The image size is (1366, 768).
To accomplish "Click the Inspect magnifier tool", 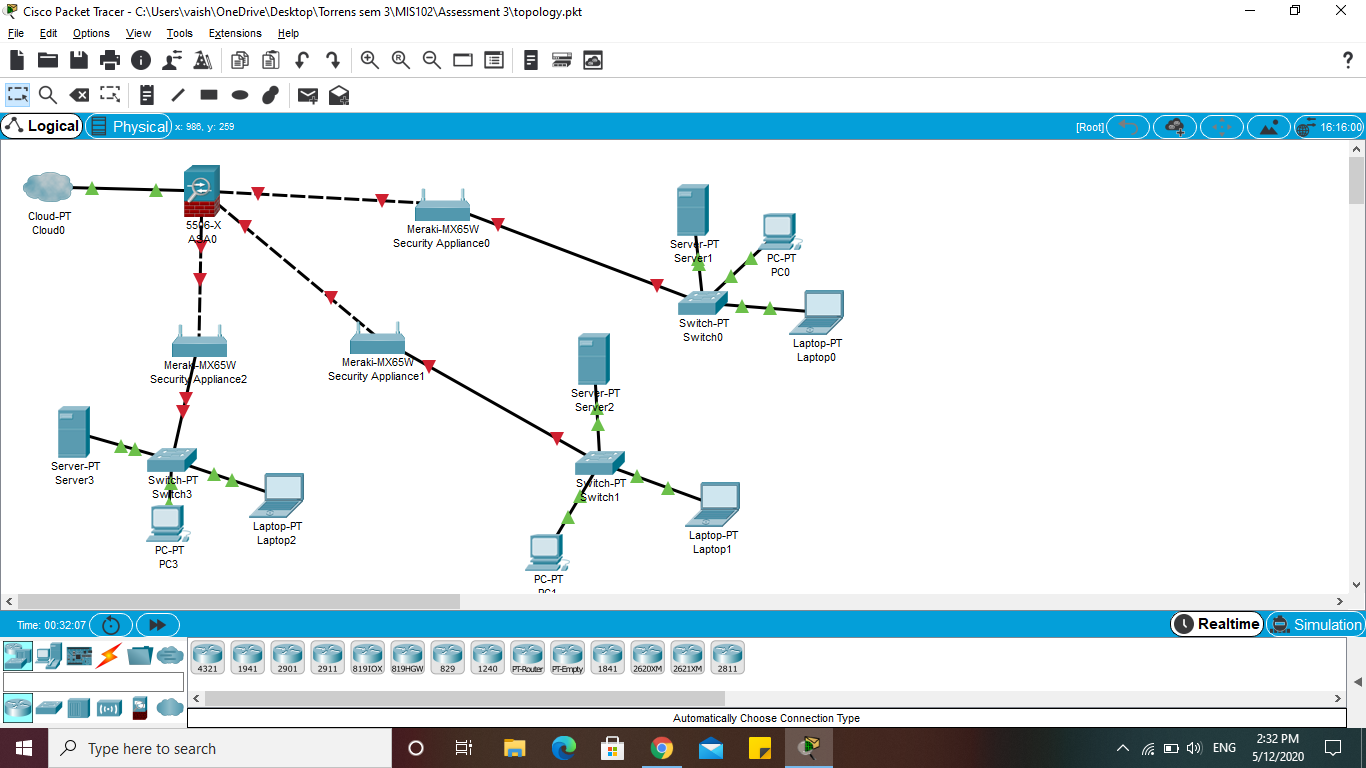I will 48,95.
